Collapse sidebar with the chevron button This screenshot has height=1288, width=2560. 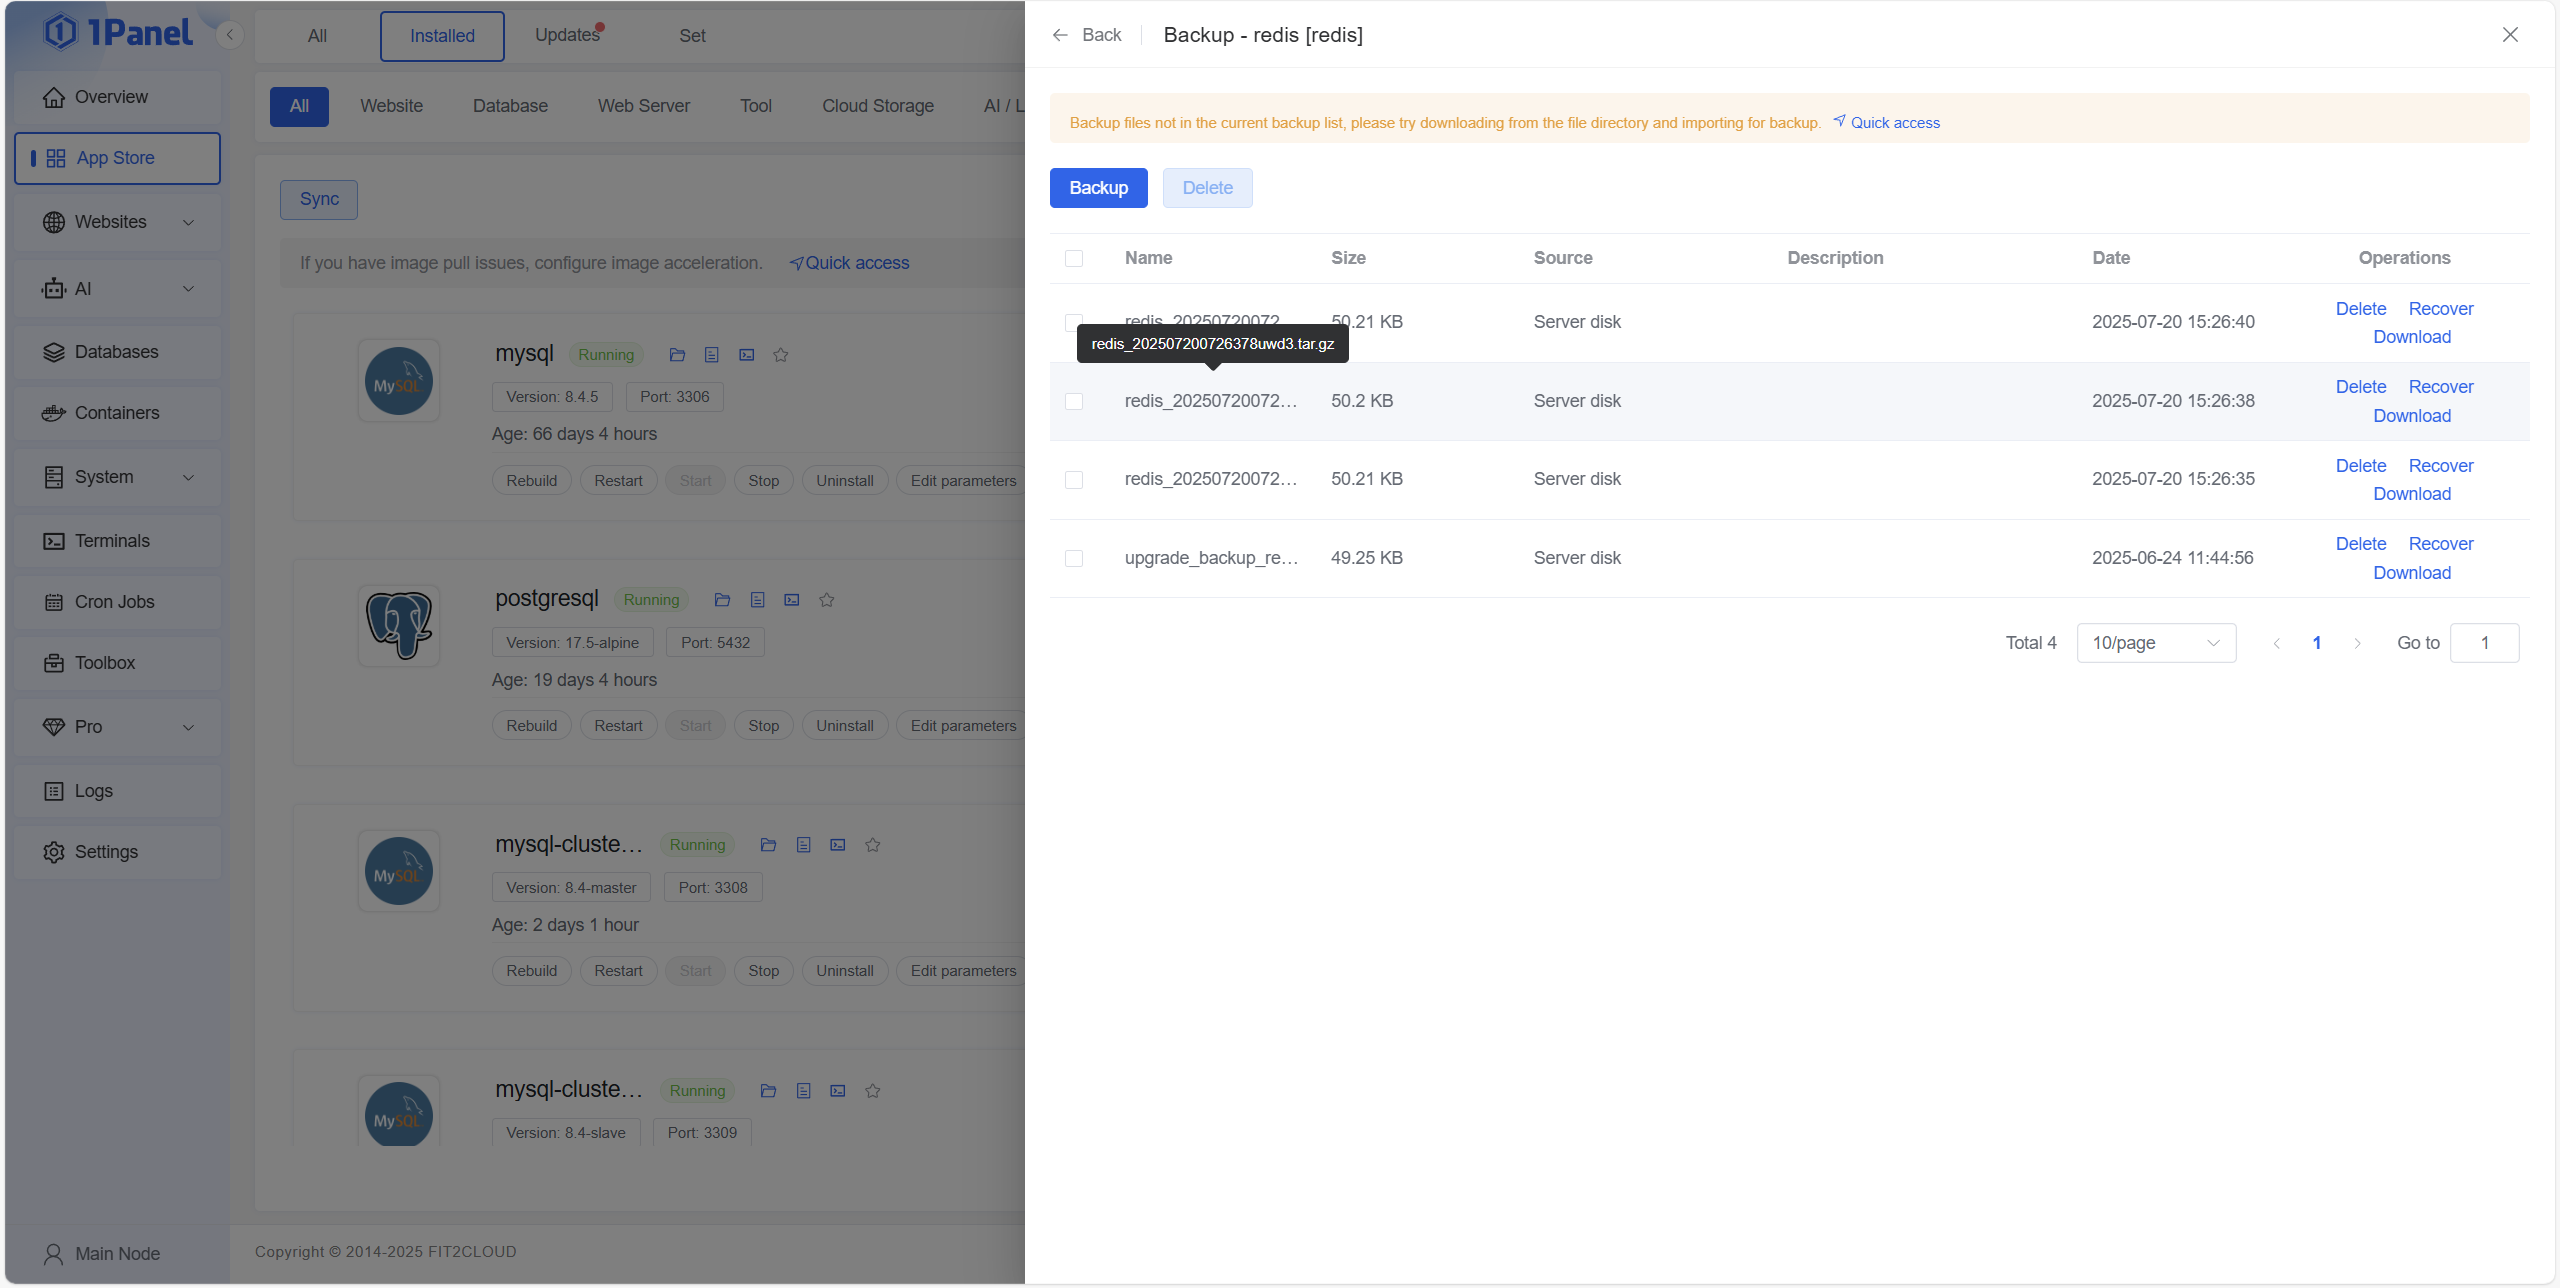(230, 35)
